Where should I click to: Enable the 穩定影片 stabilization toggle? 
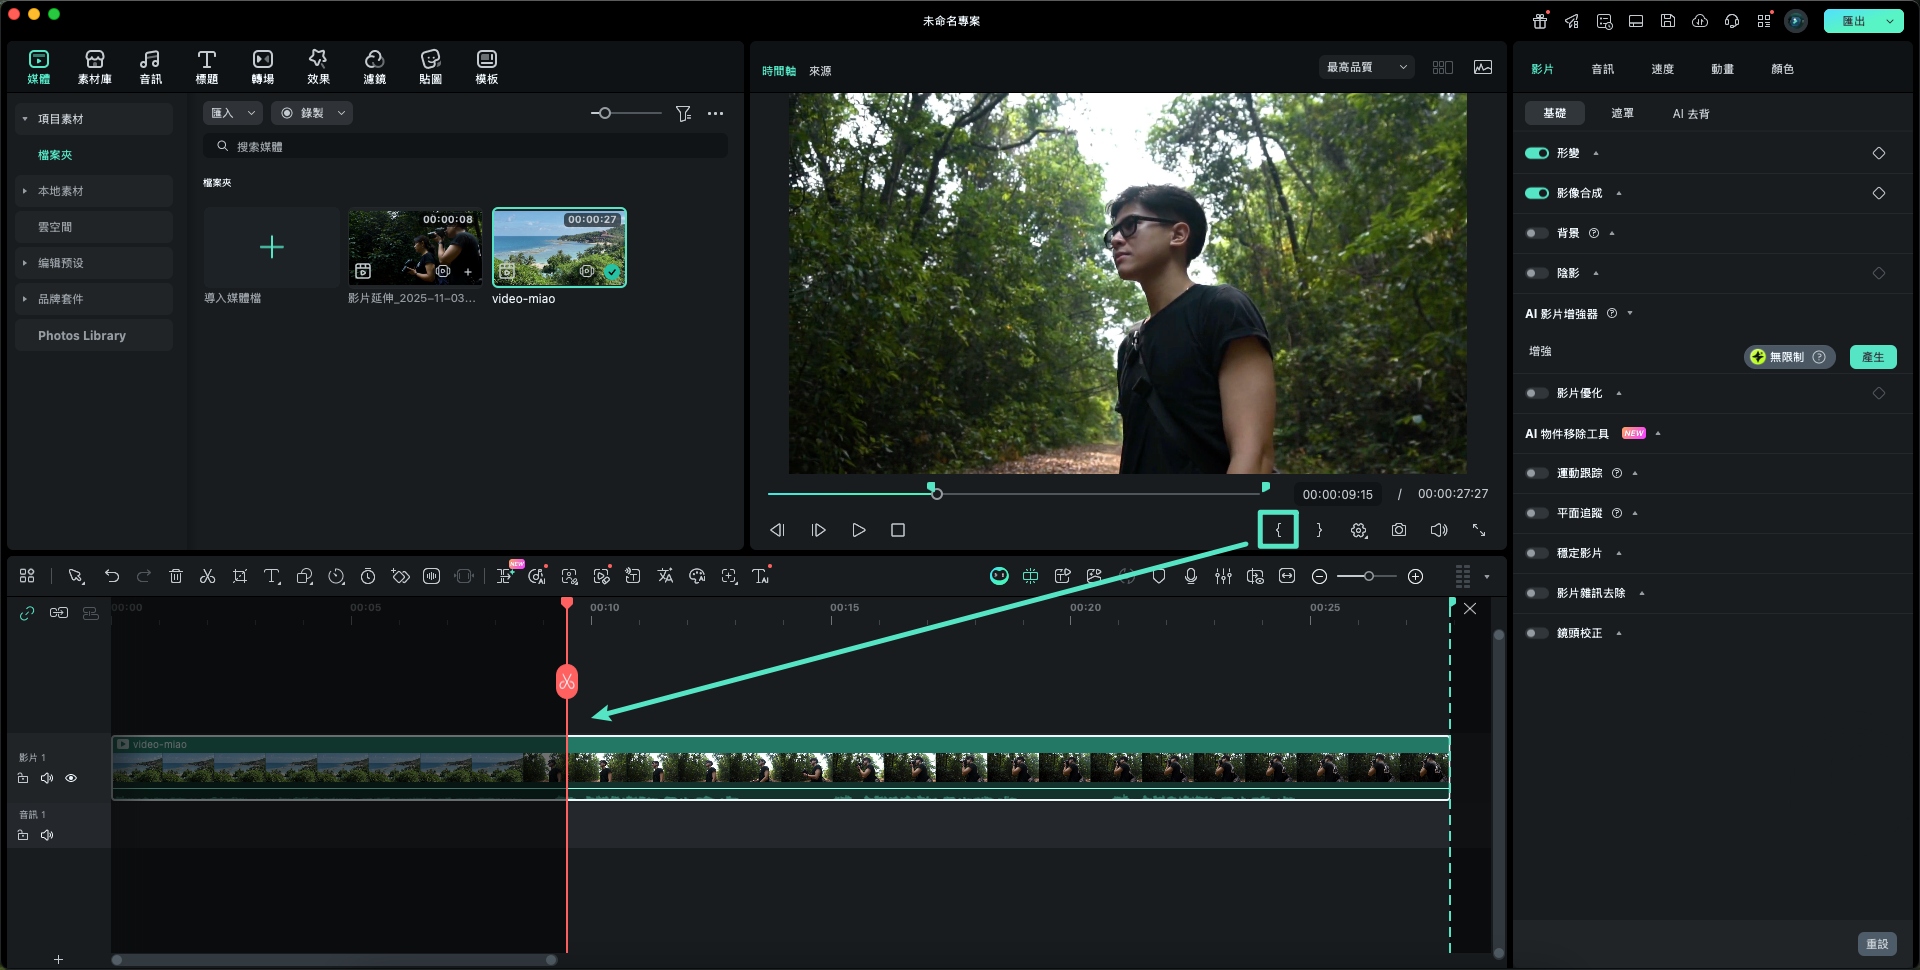(1536, 553)
